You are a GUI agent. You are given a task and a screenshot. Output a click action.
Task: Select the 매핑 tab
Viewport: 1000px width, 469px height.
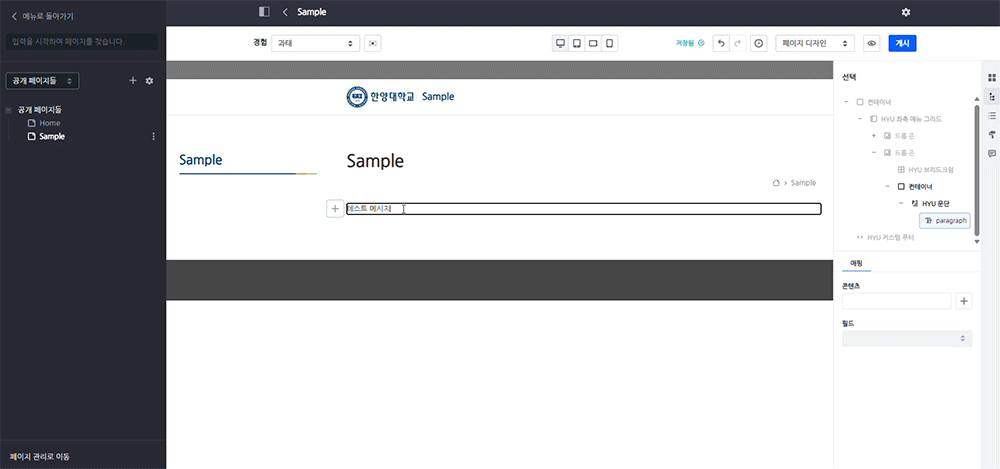(x=856, y=262)
